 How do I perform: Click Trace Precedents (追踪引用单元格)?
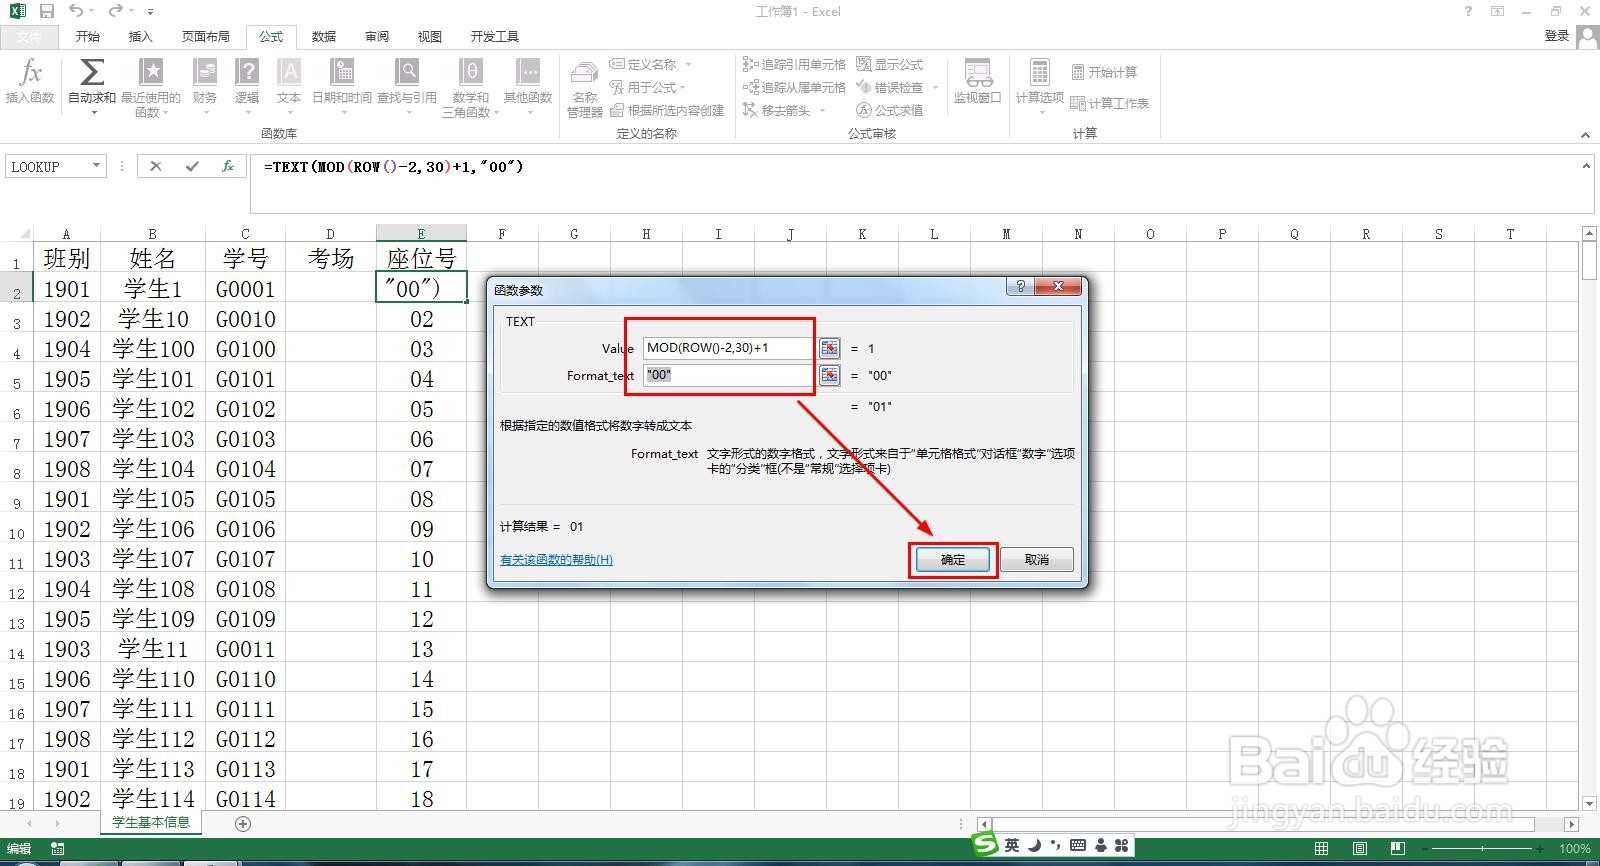click(x=794, y=64)
